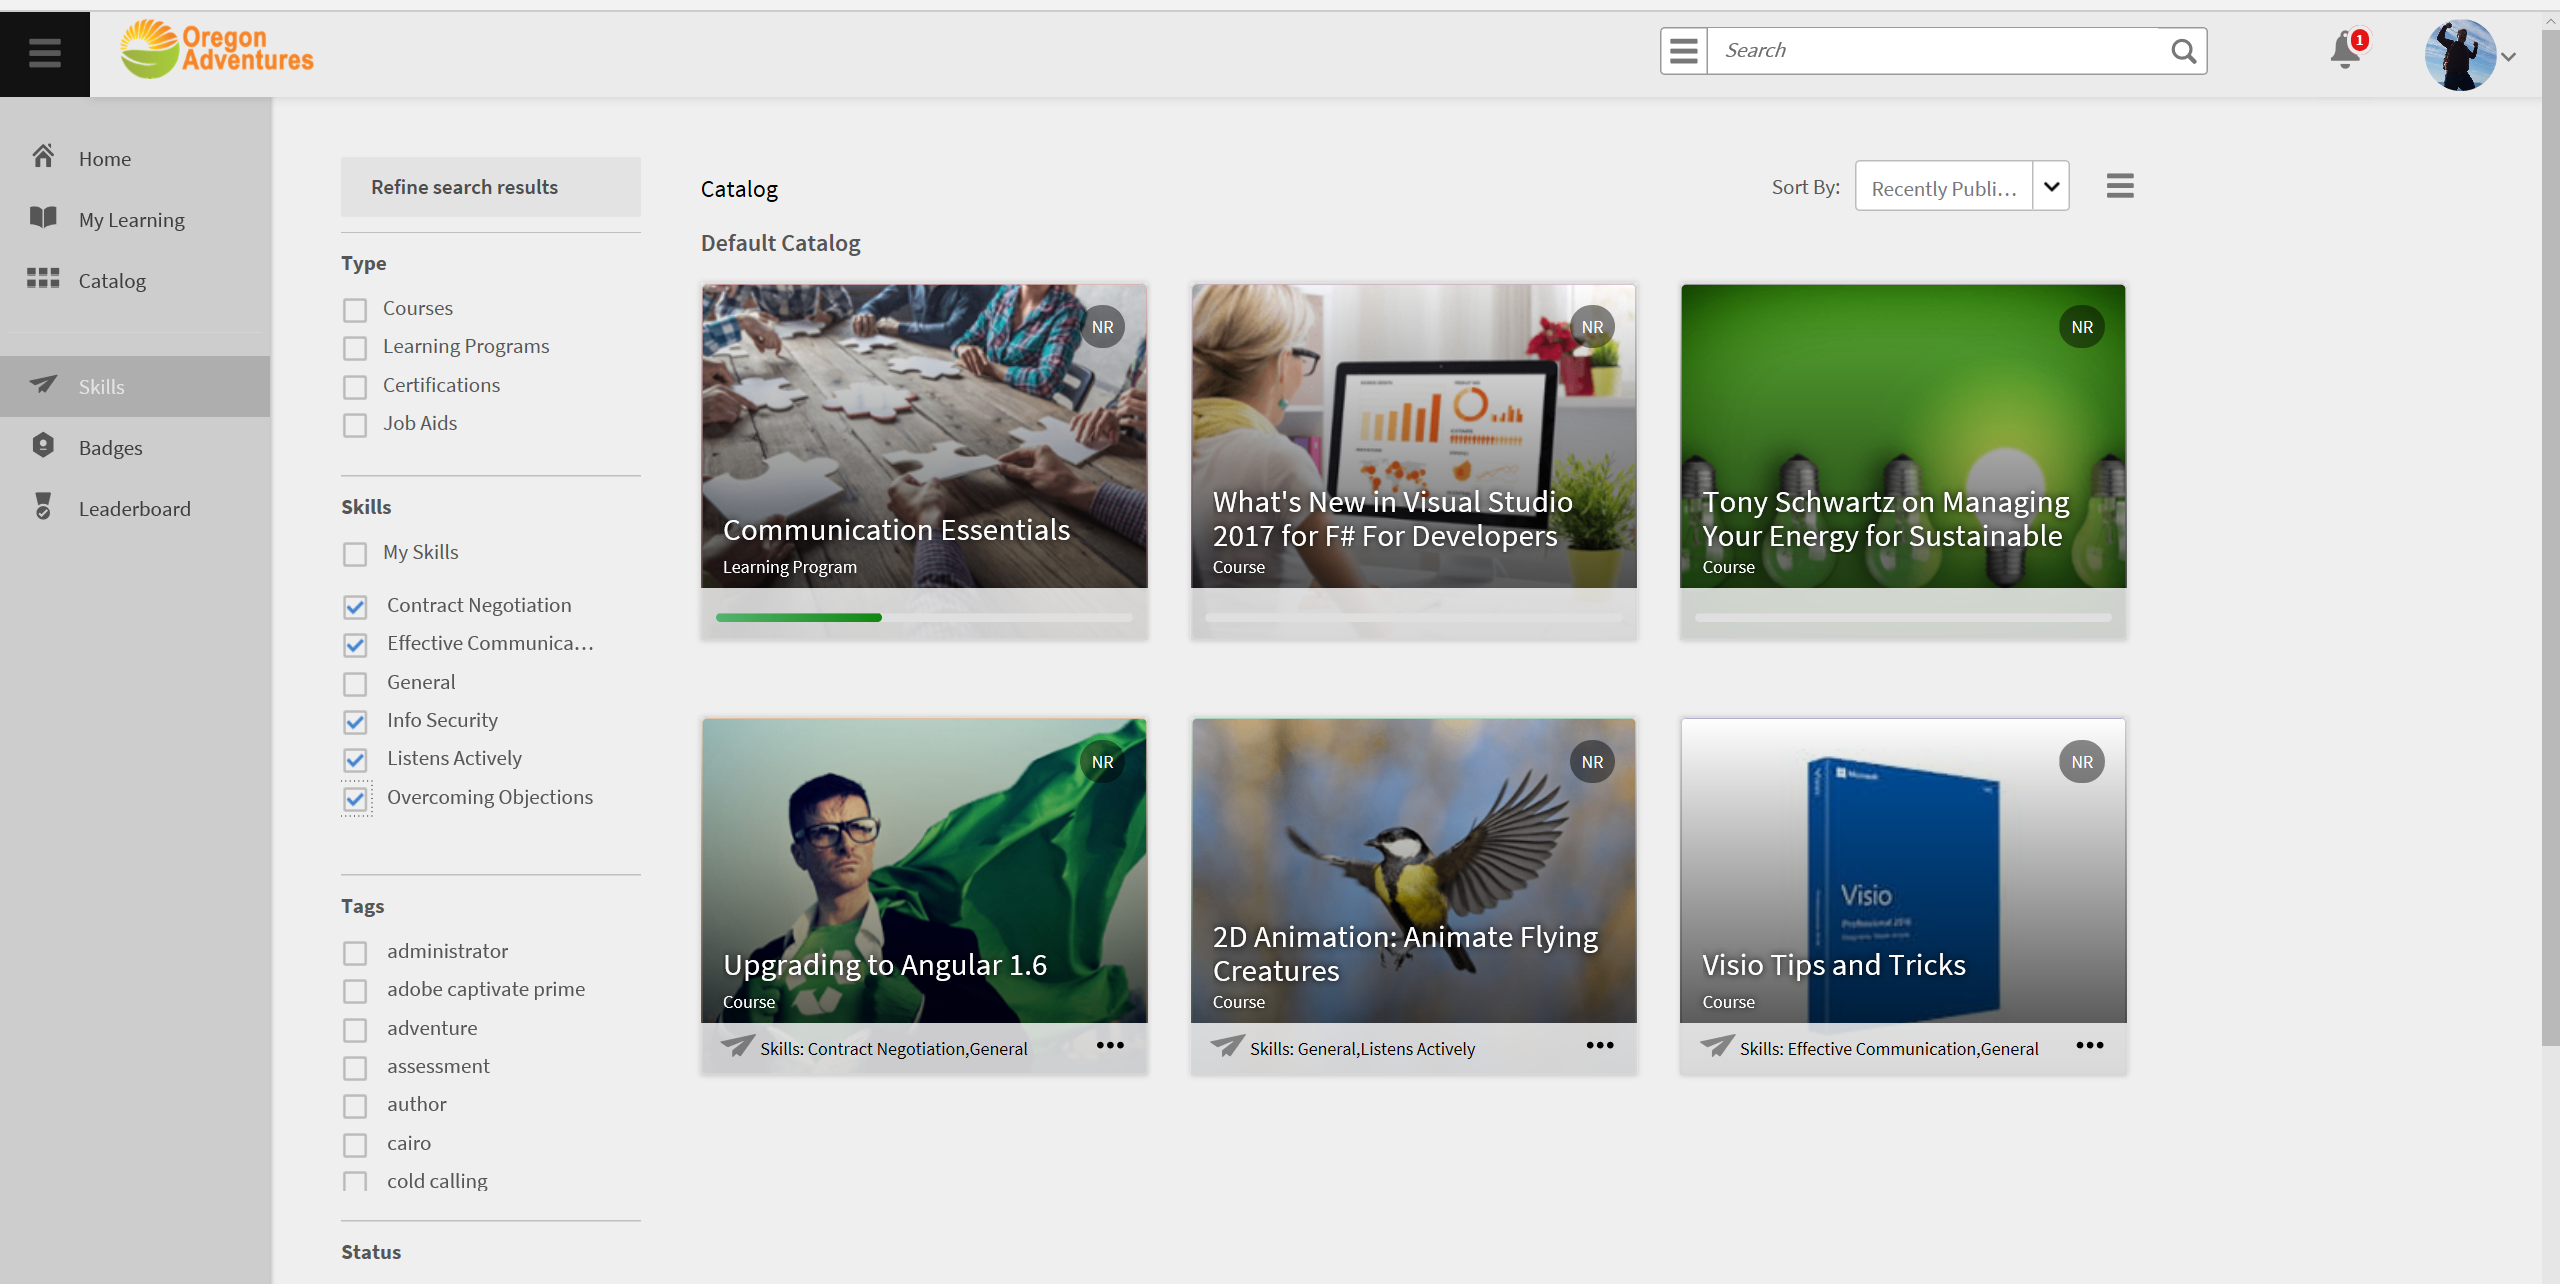Switch to list view icon beside Sort By
Viewport: 2560px width, 1284px height.
click(2119, 186)
